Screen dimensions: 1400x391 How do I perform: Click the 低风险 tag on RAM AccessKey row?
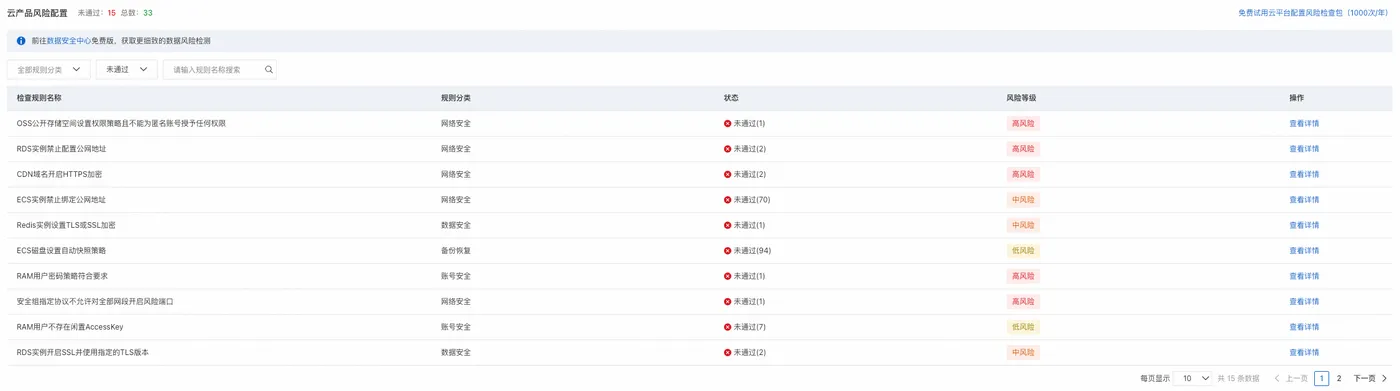click(x=1023, y=327)
